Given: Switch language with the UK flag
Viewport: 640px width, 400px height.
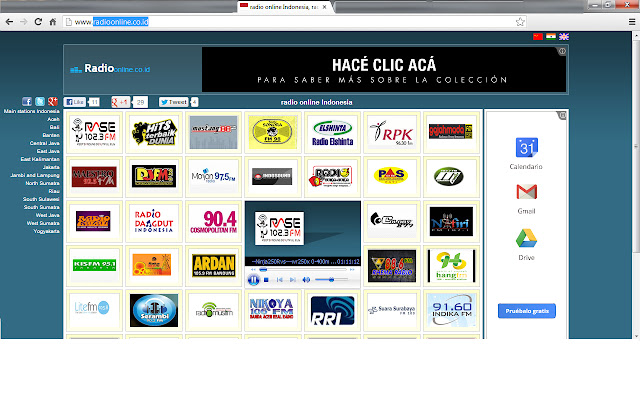Looking at the screenshot, I should [564, 36].
